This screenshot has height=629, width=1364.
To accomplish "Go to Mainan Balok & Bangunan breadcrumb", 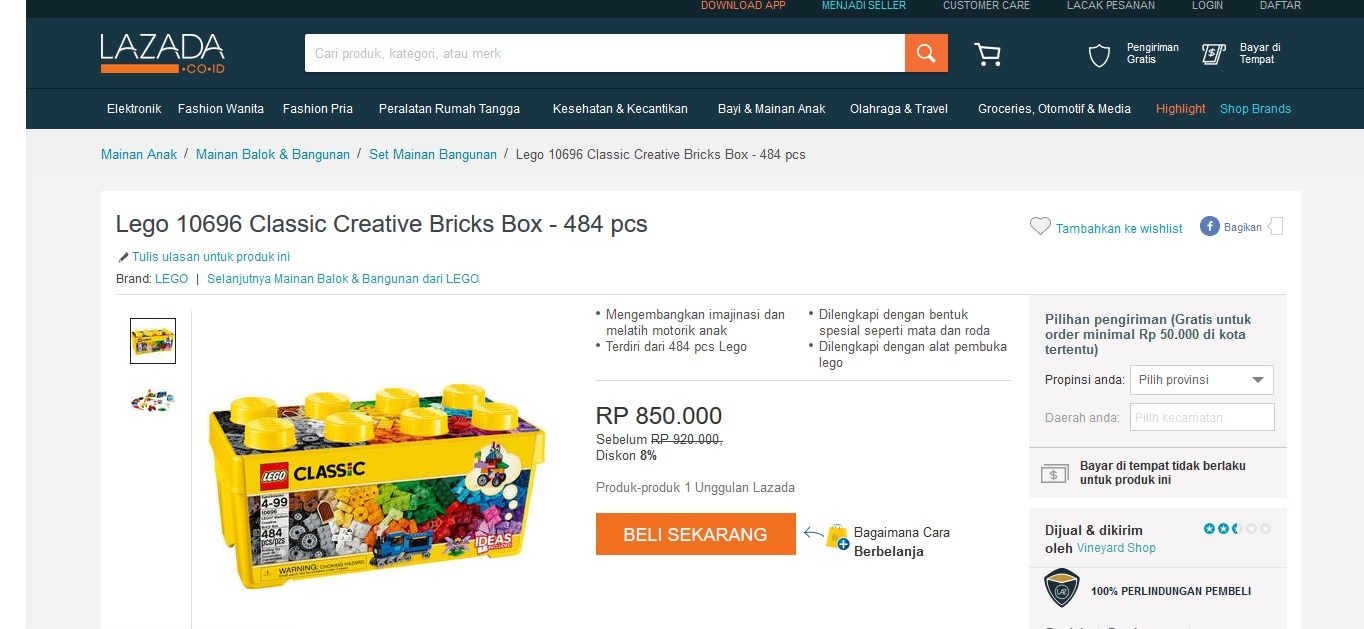I will click(x=273, y=154).
